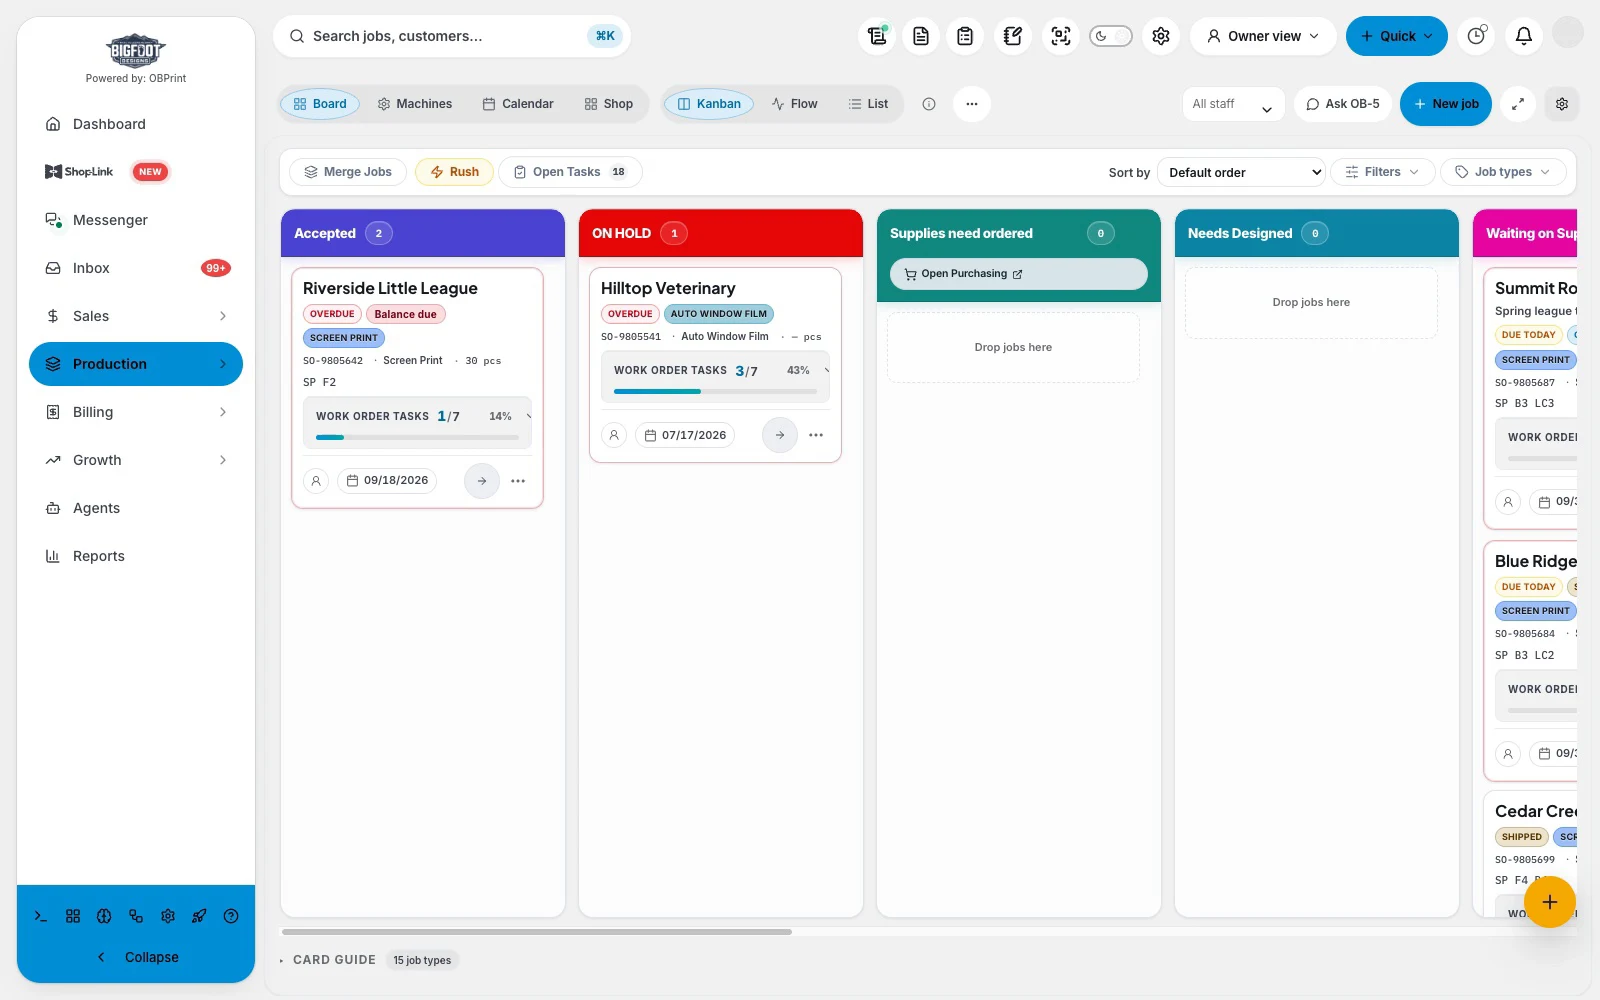Open the Owner view dropdown
The image size is (1600, 1000).
pos(1263,36)
